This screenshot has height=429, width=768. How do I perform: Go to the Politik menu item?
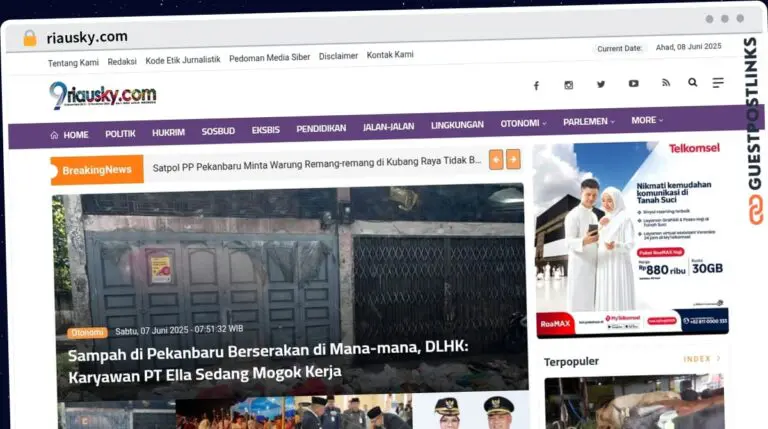tap(120, 133)
